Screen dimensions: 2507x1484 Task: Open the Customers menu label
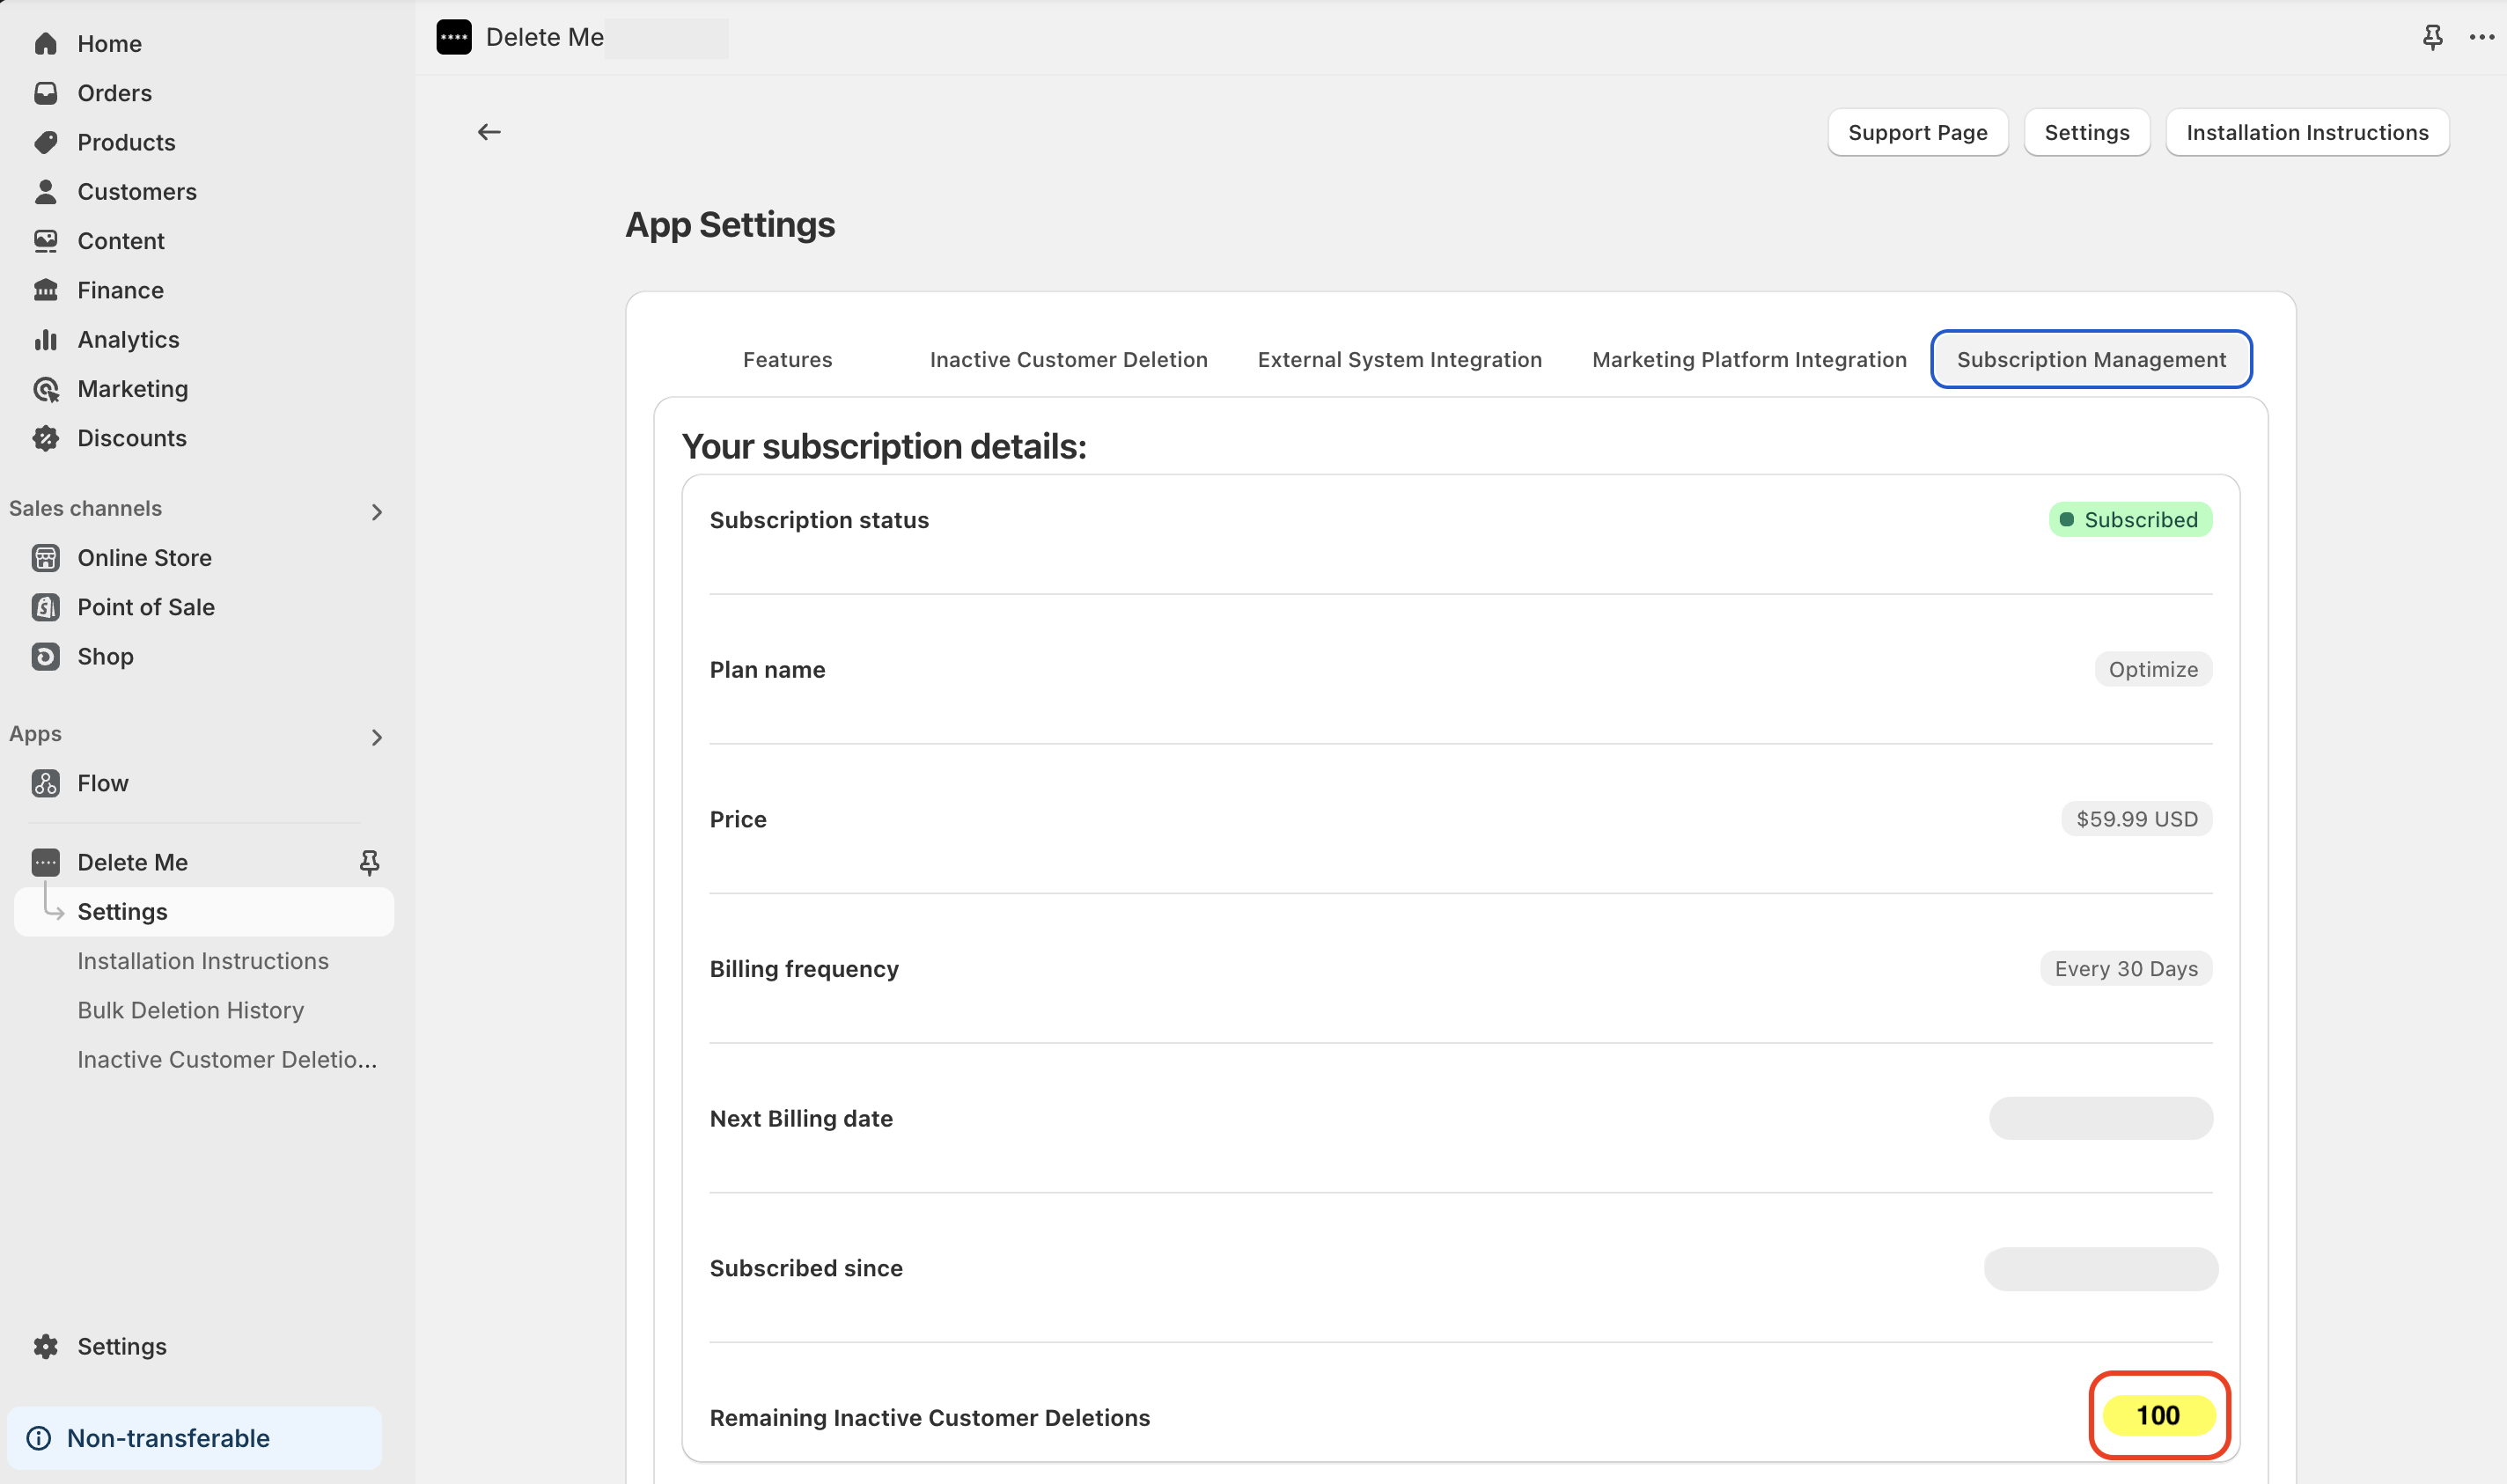(x=137, y=191)
